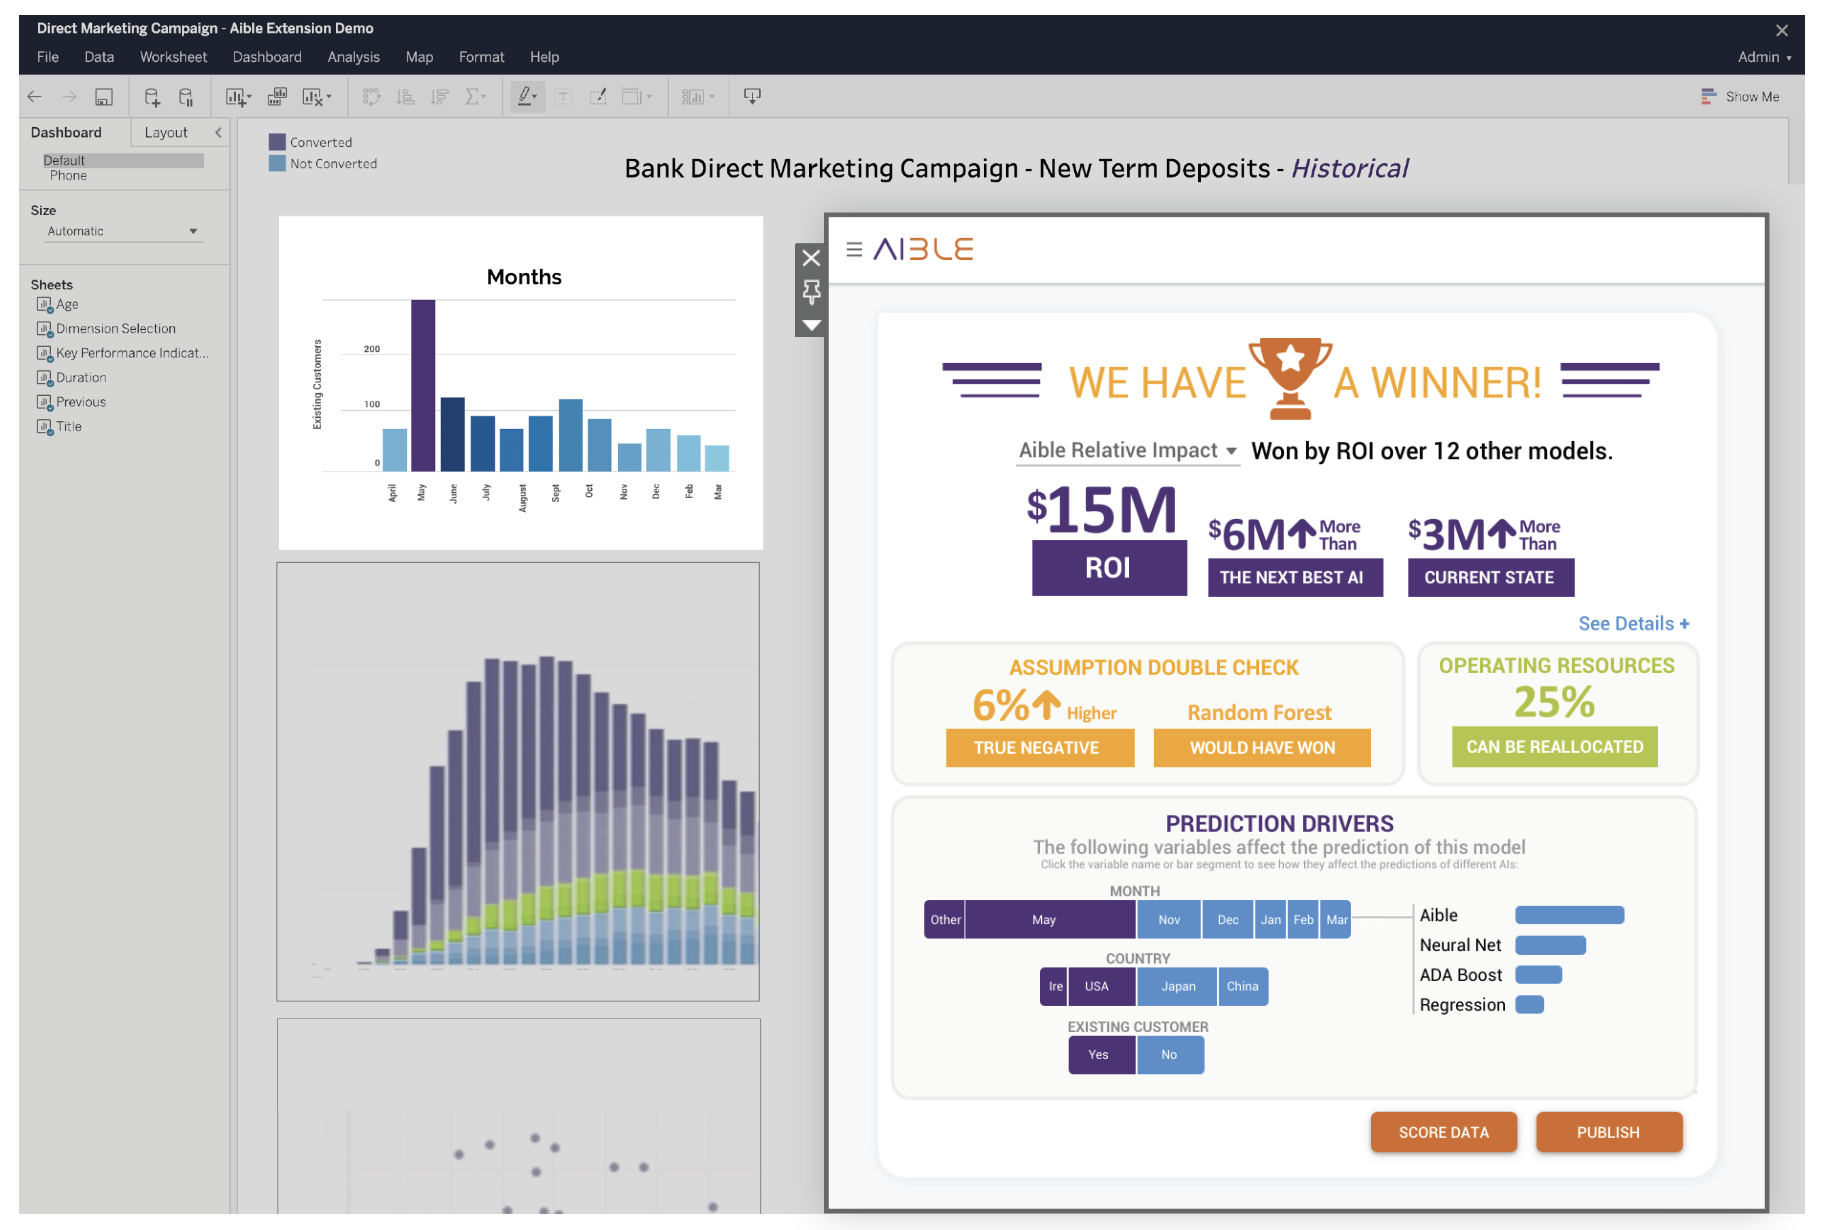Open the Admin user dropdown
This screenshot has width=1834, height=1230.
(x=1764, y=57)
